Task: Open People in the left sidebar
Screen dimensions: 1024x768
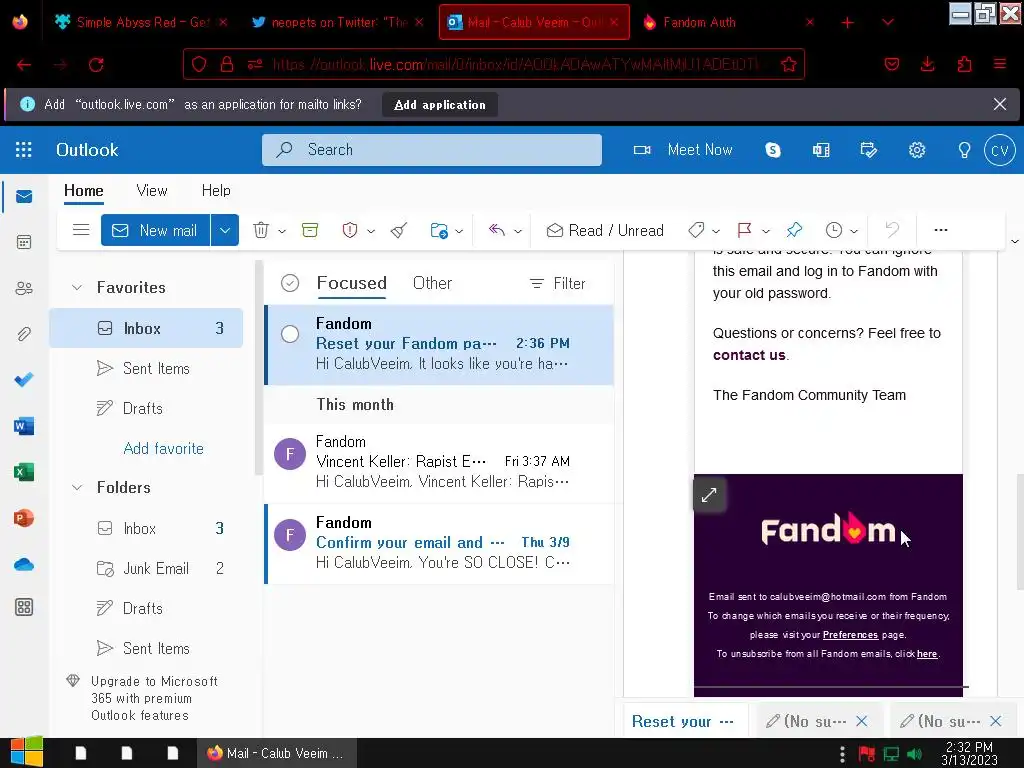Action: (x=24, y=288)
